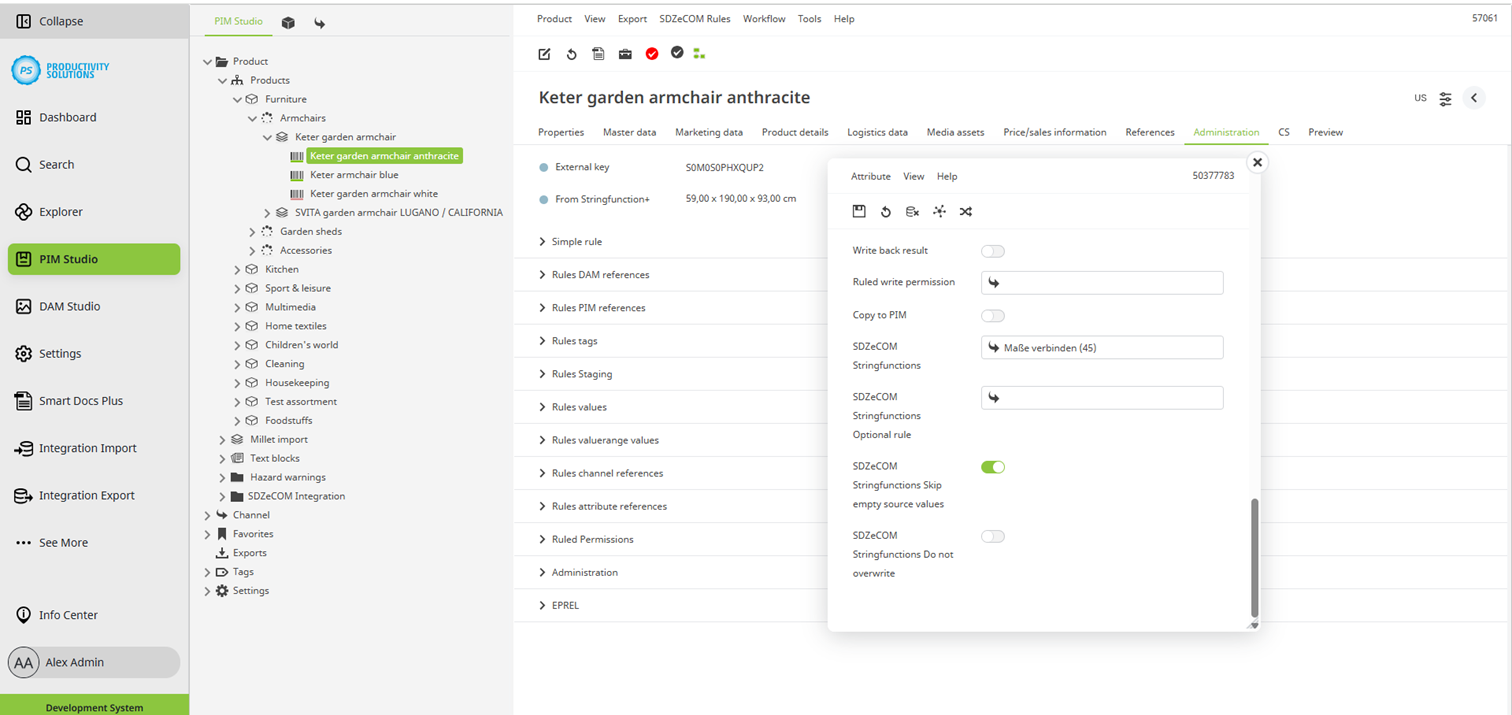This screenshot has width=1512, height=715.
Task: Enable the Write back result toggle
Action: click(x=992, y=250)
